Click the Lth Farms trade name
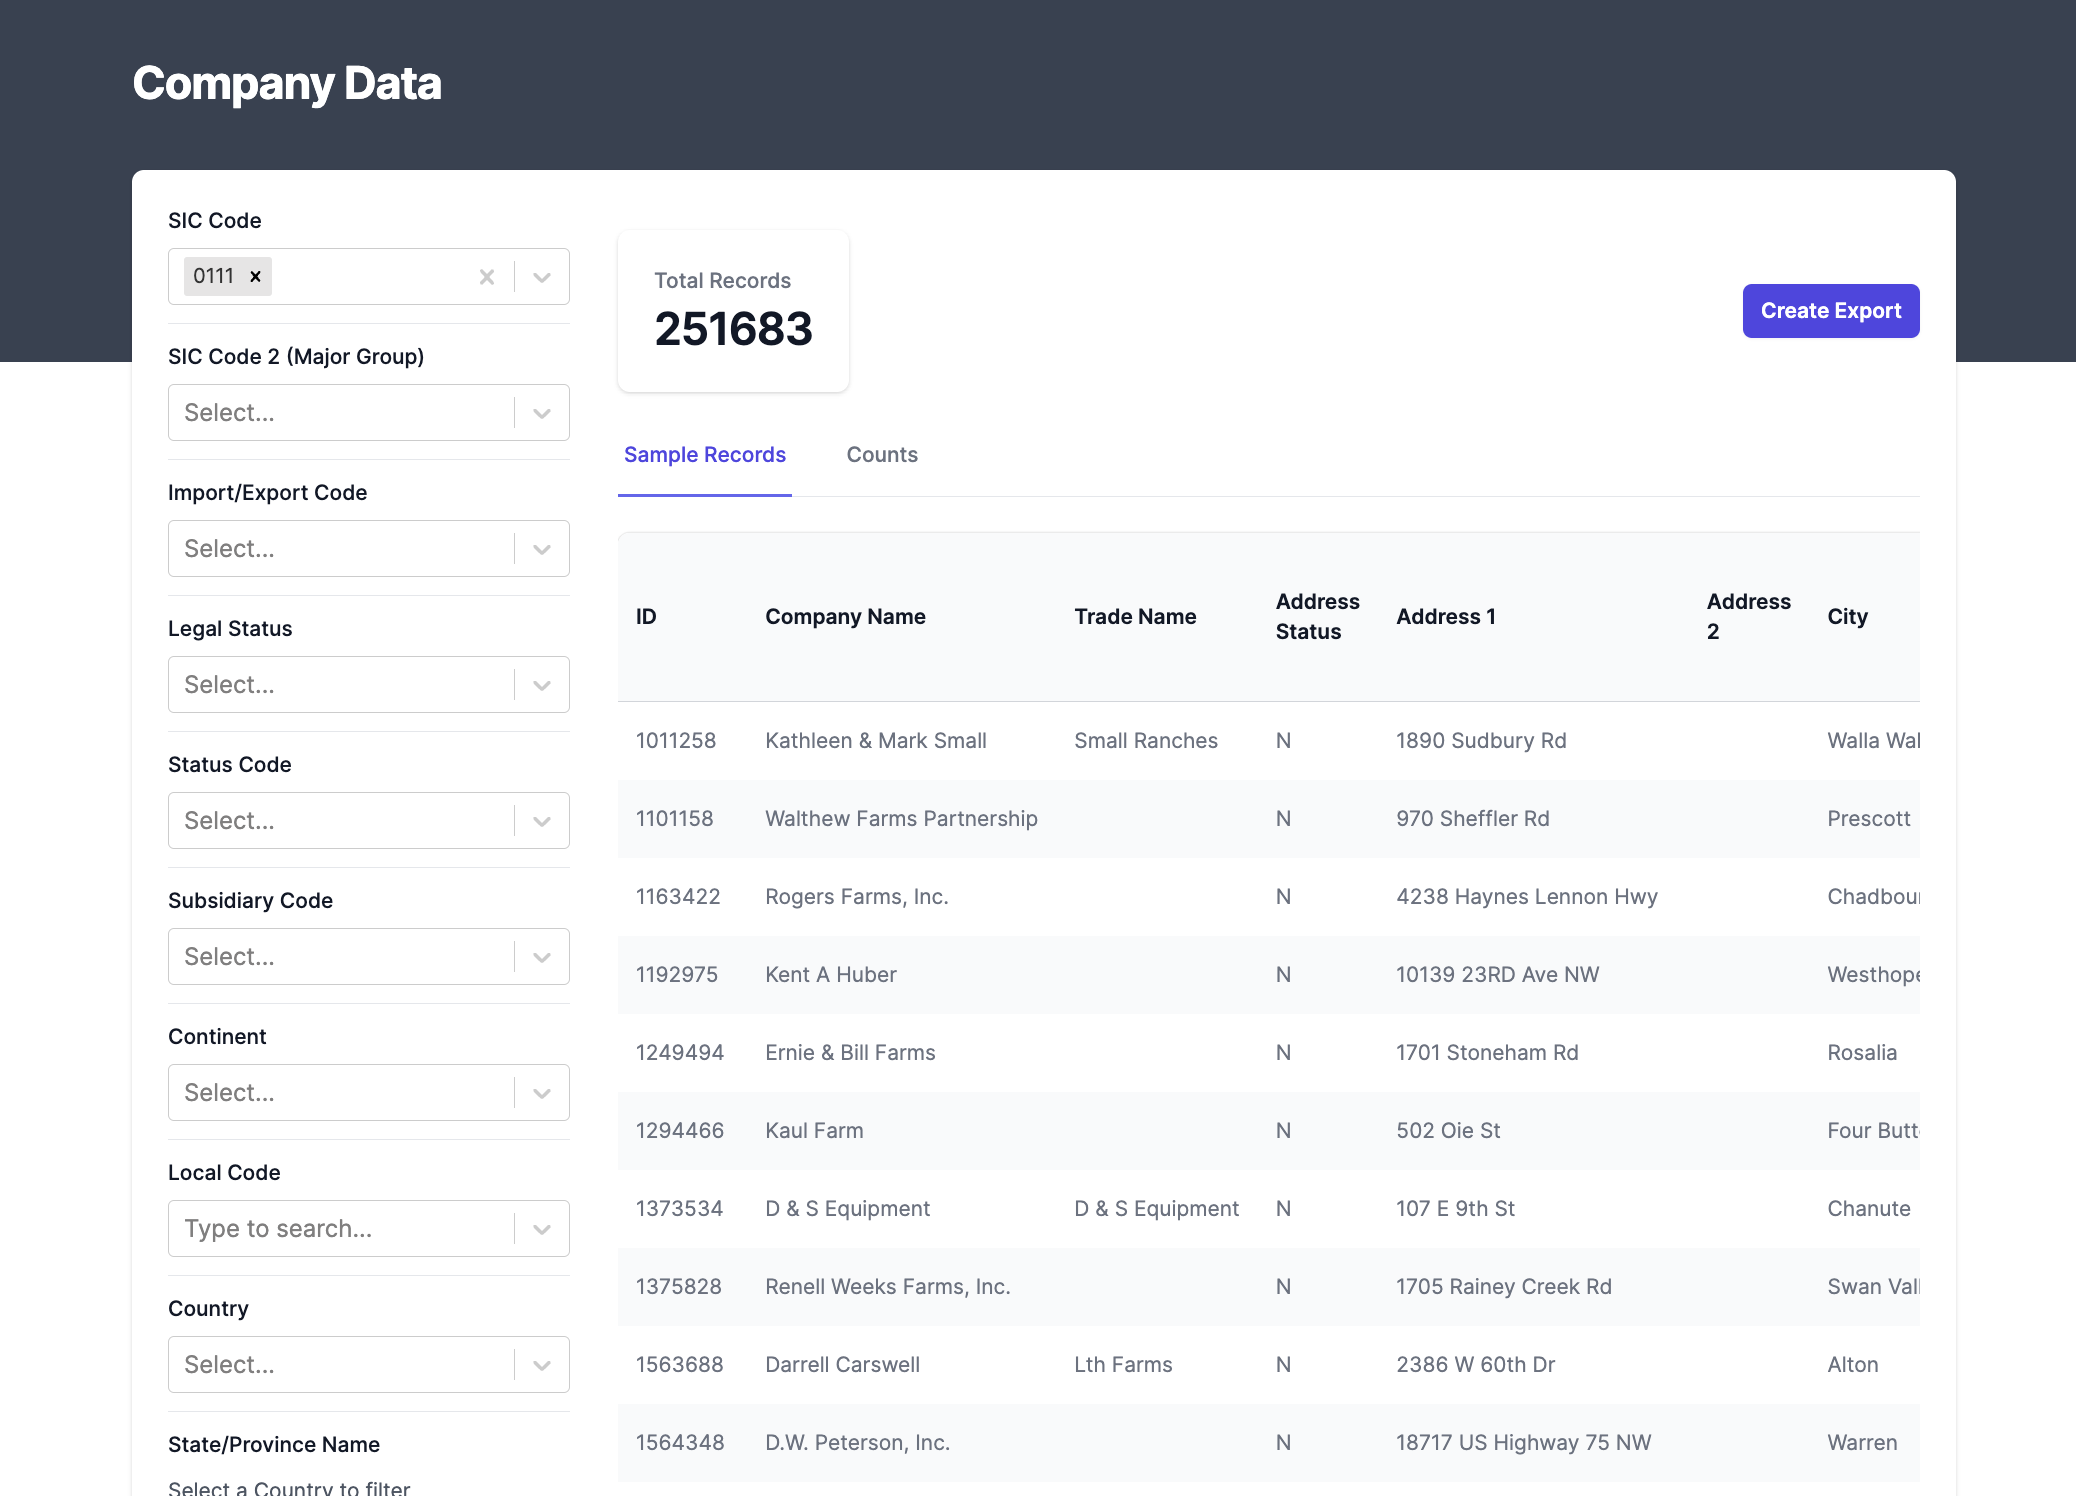The height and width of the screenshot is (1496, 2076). (1123, 1365)
